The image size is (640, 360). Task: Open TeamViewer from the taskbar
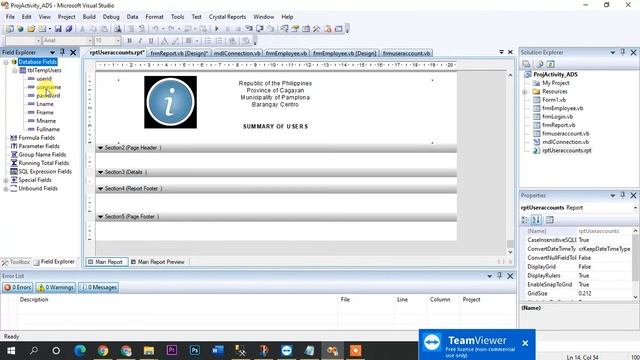pyautogui.click(x=287, y=351)
